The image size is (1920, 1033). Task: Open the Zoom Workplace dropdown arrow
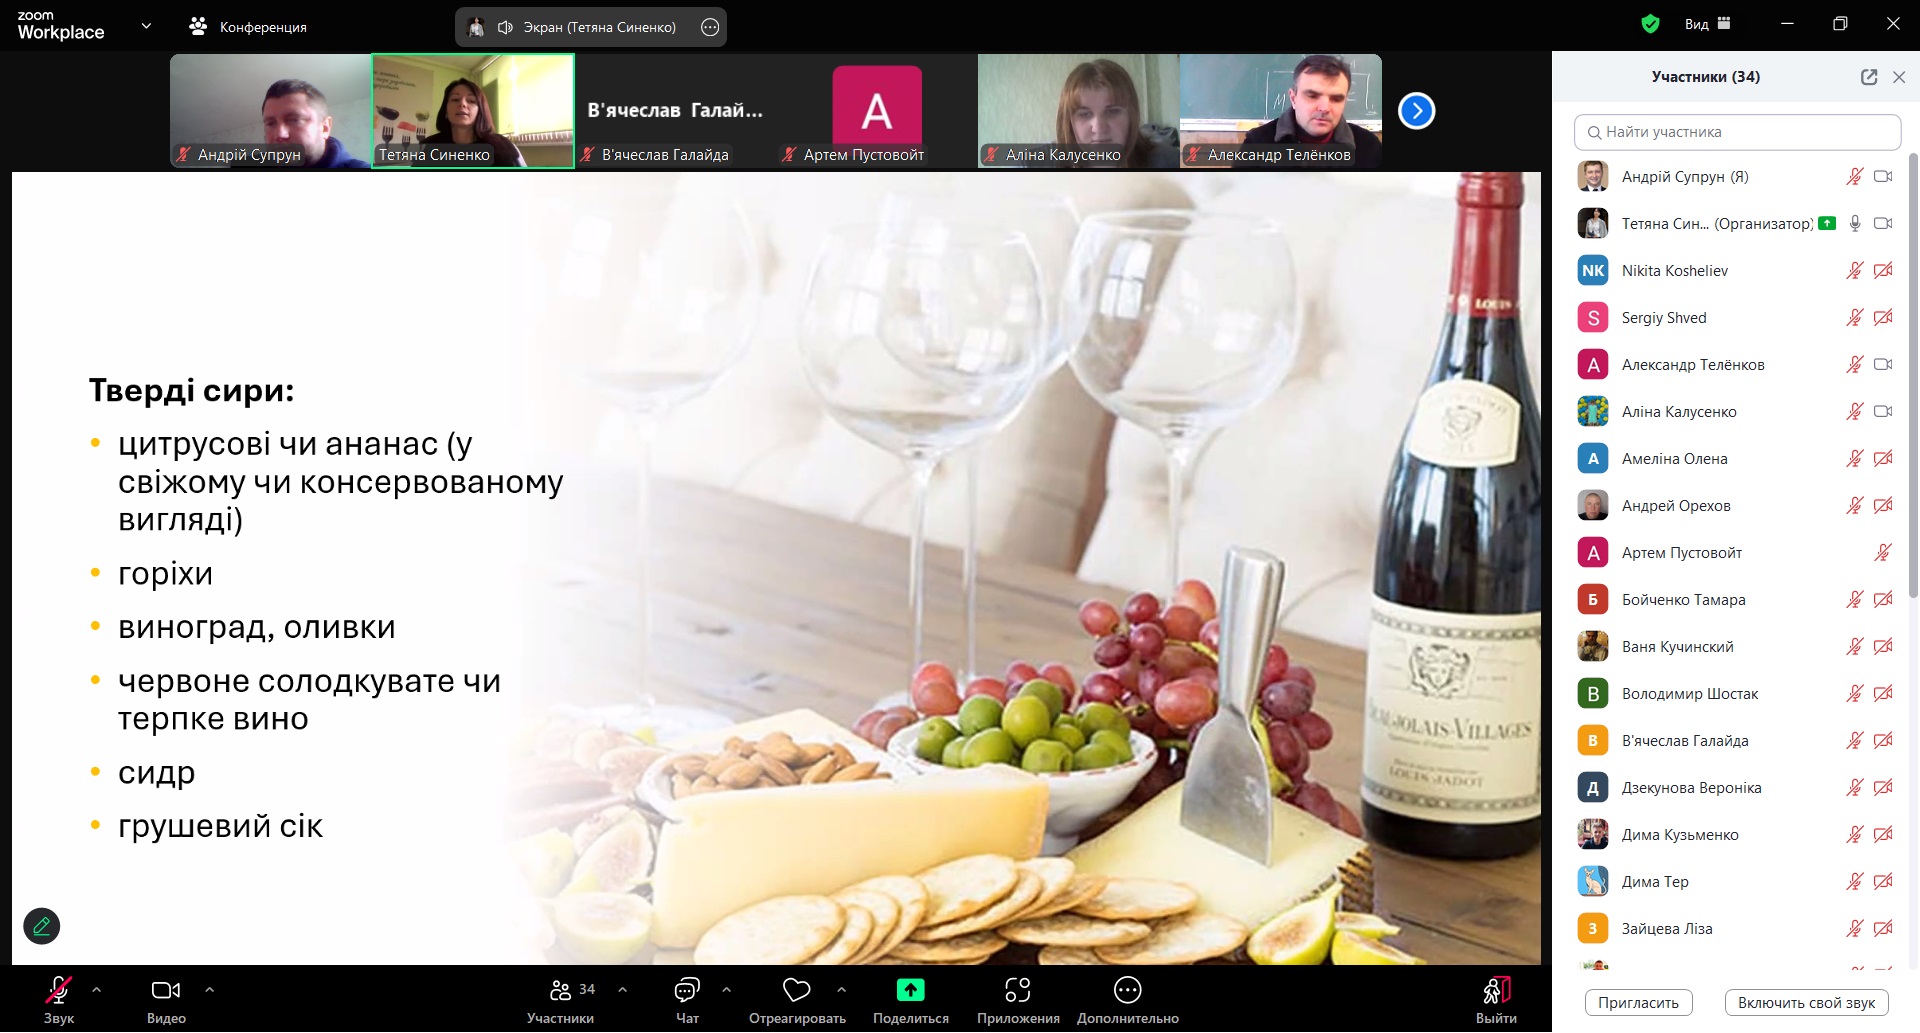pos(146,26)
